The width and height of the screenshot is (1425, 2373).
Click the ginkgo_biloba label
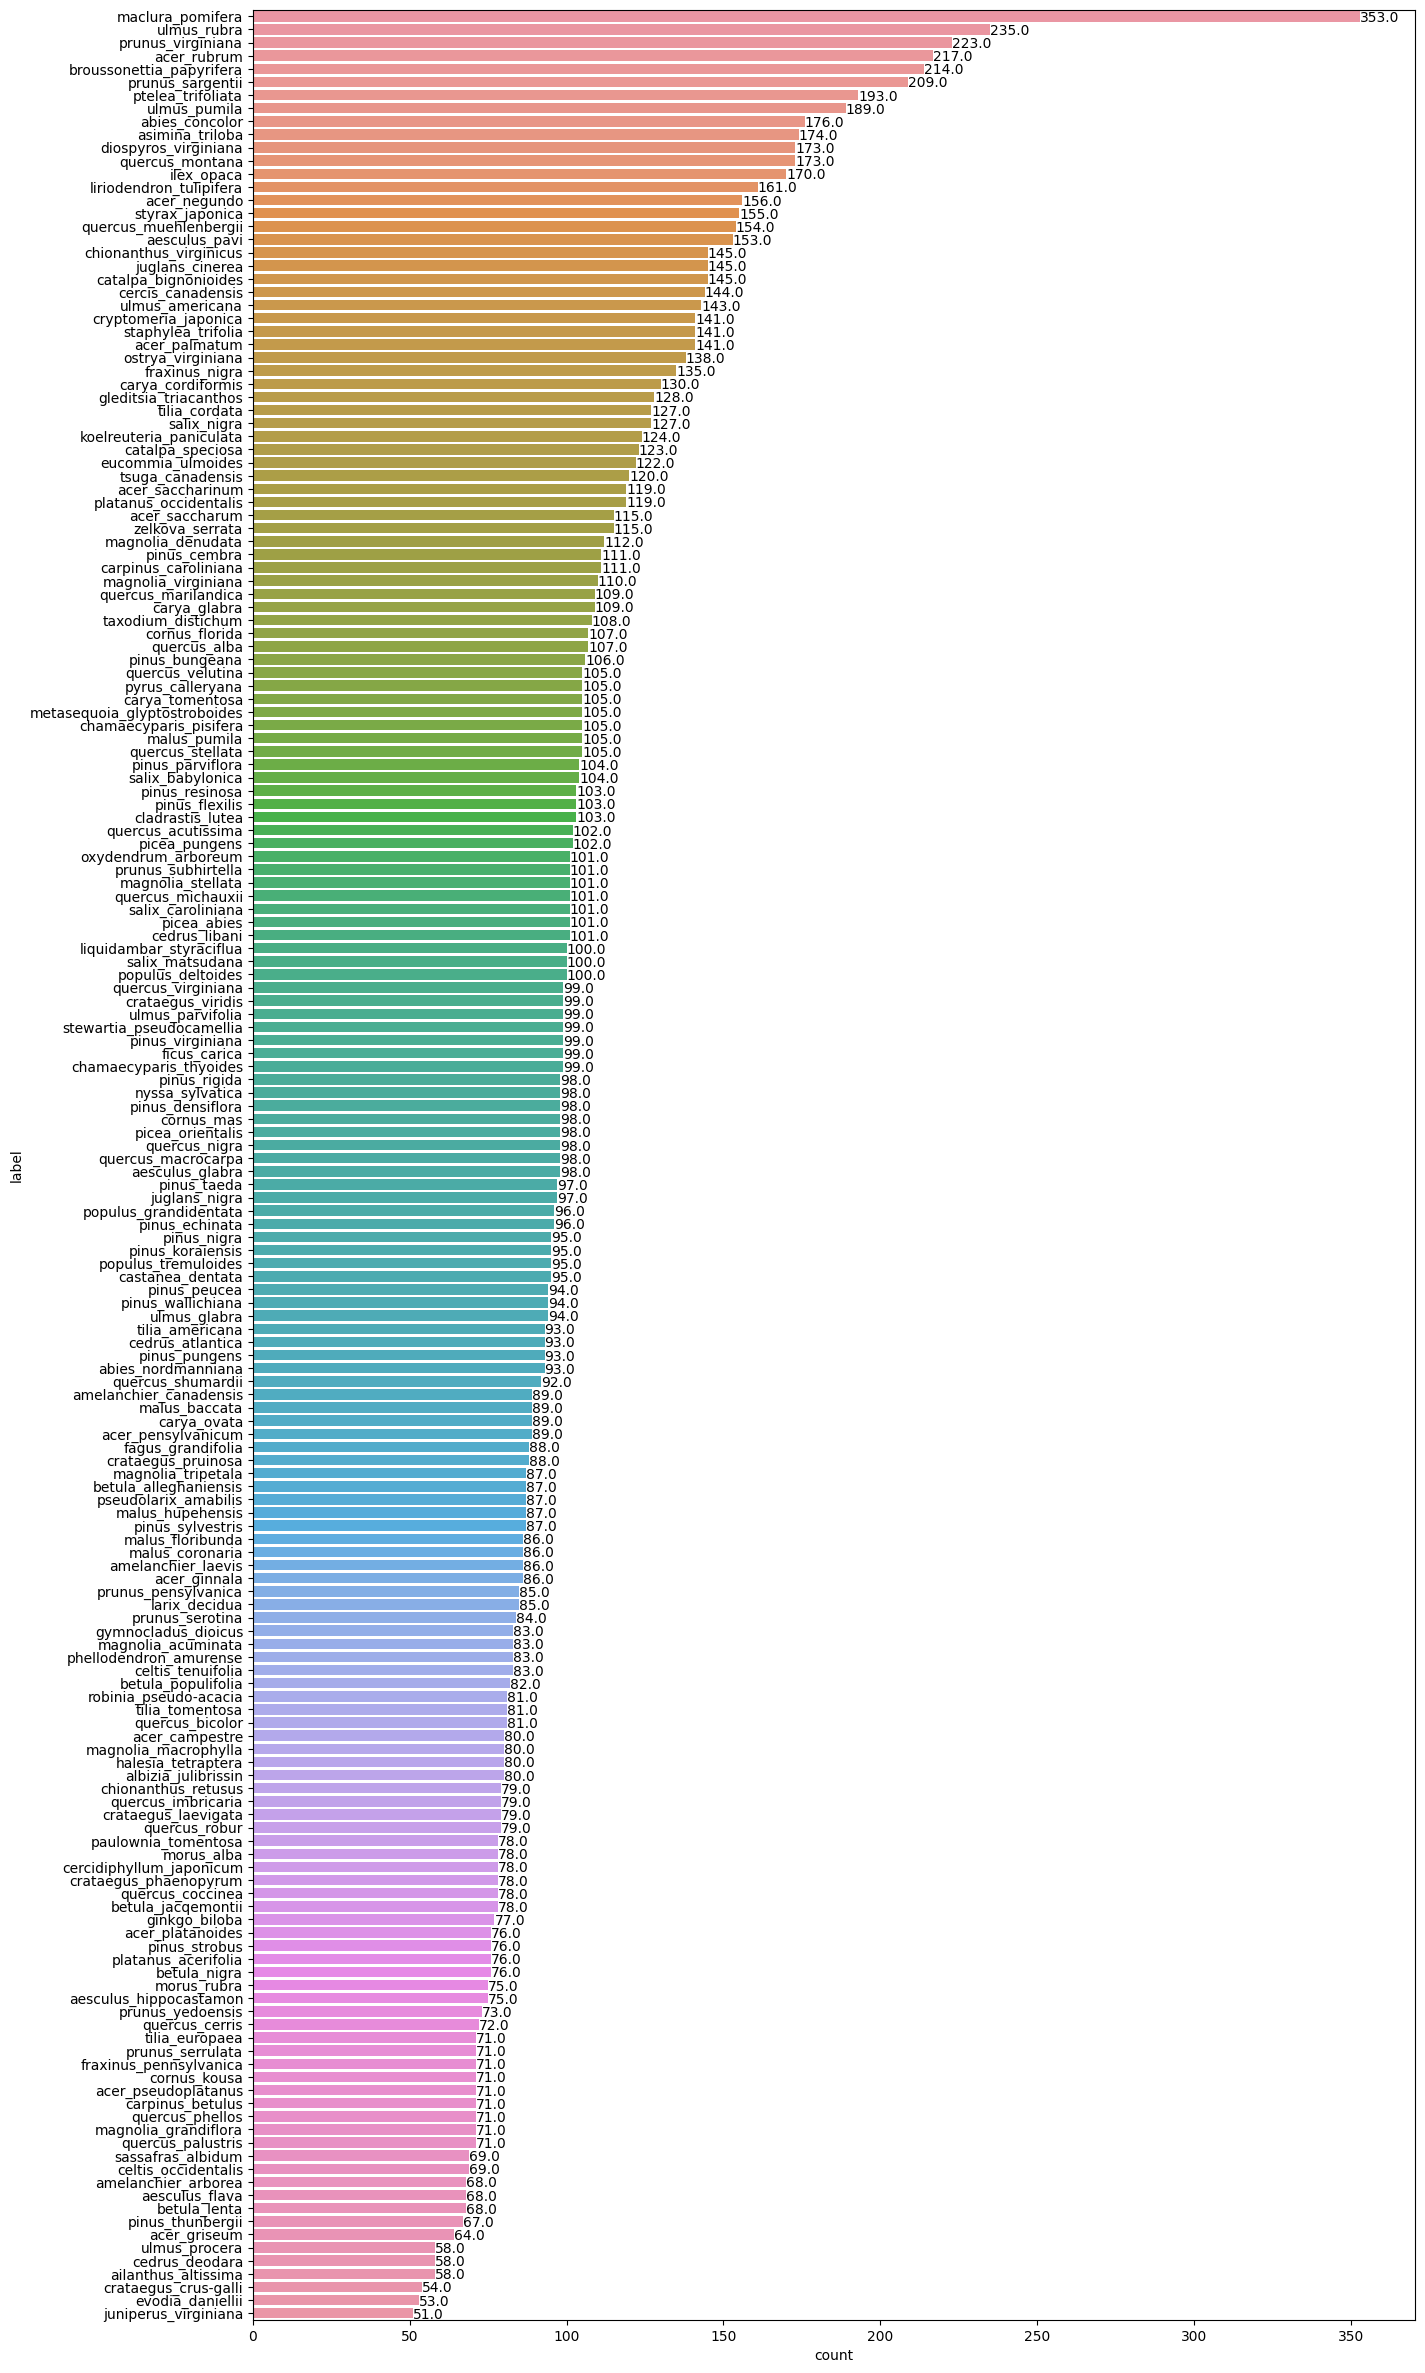point(196,1919)
